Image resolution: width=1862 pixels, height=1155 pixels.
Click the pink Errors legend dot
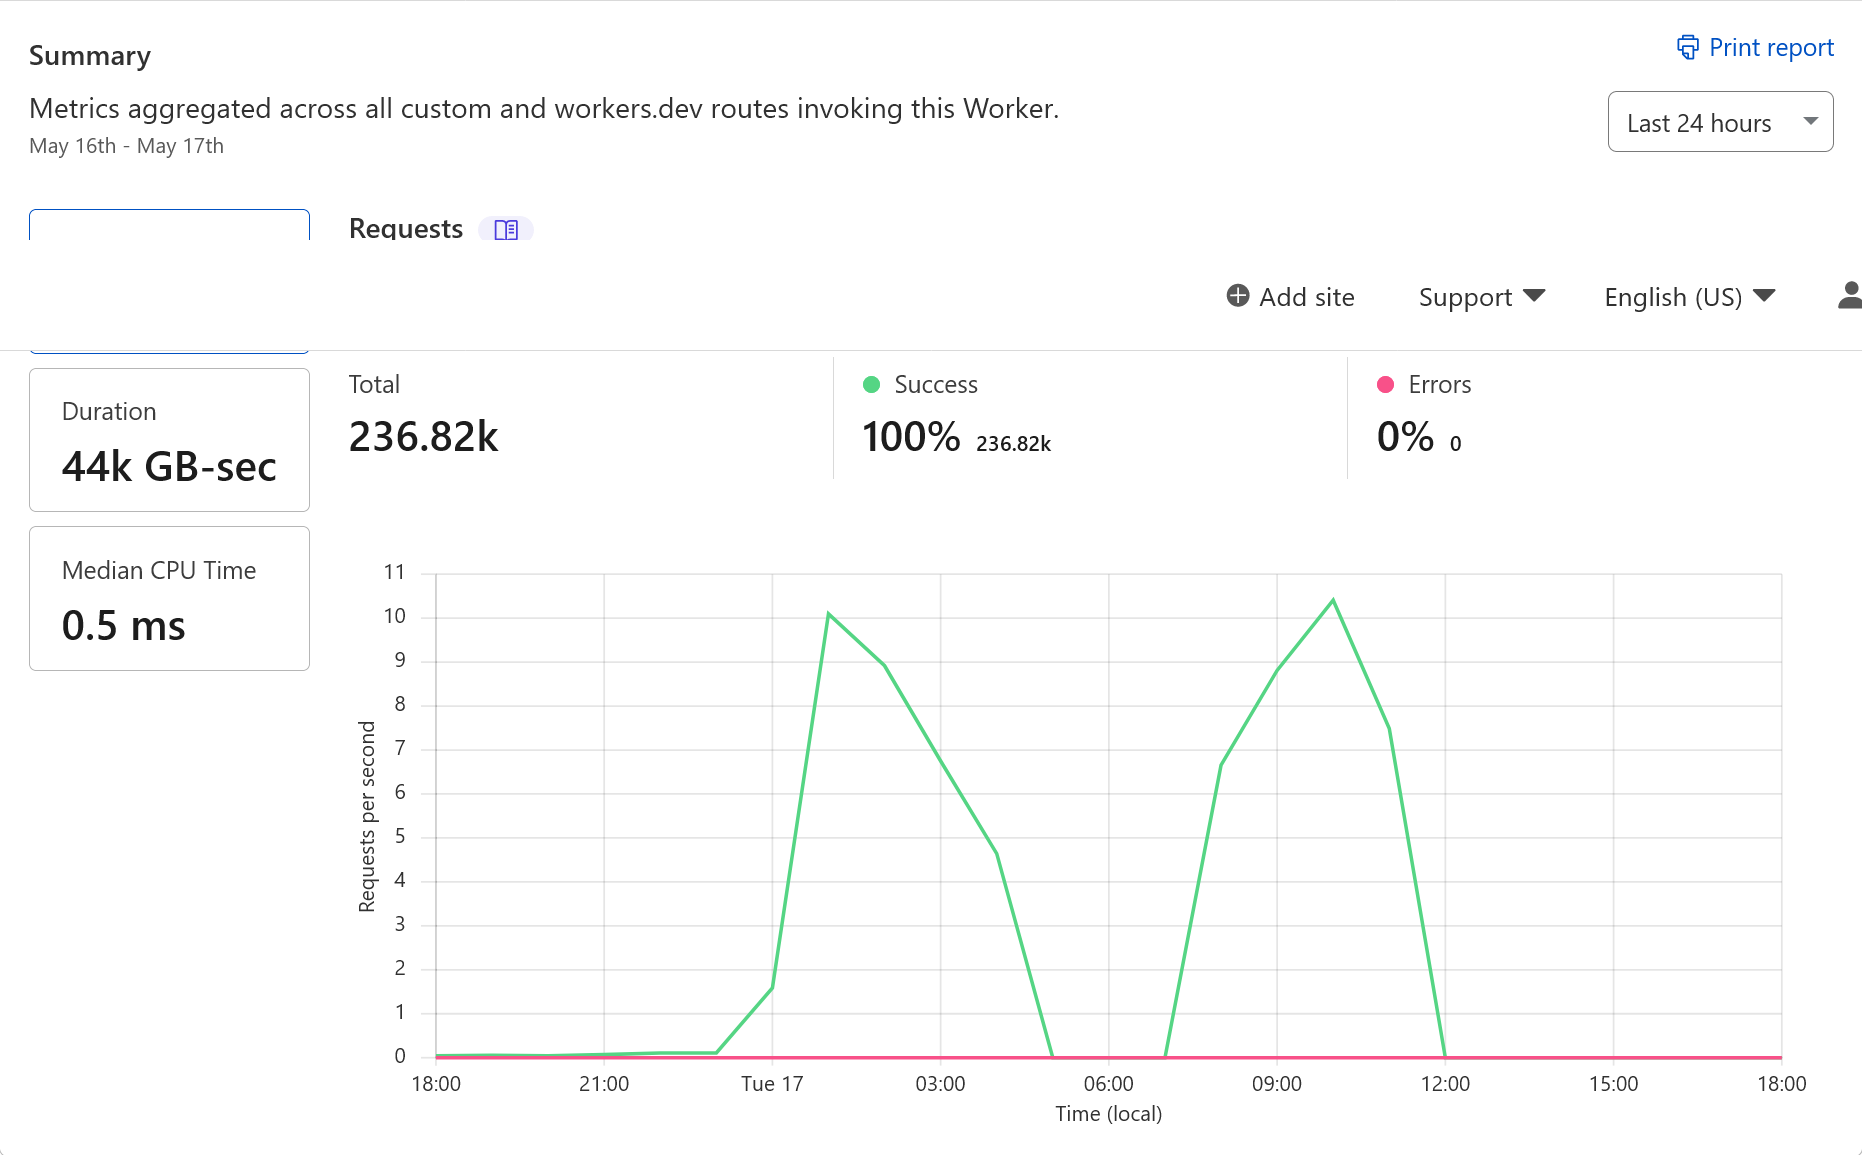[x=1385, y=385]
